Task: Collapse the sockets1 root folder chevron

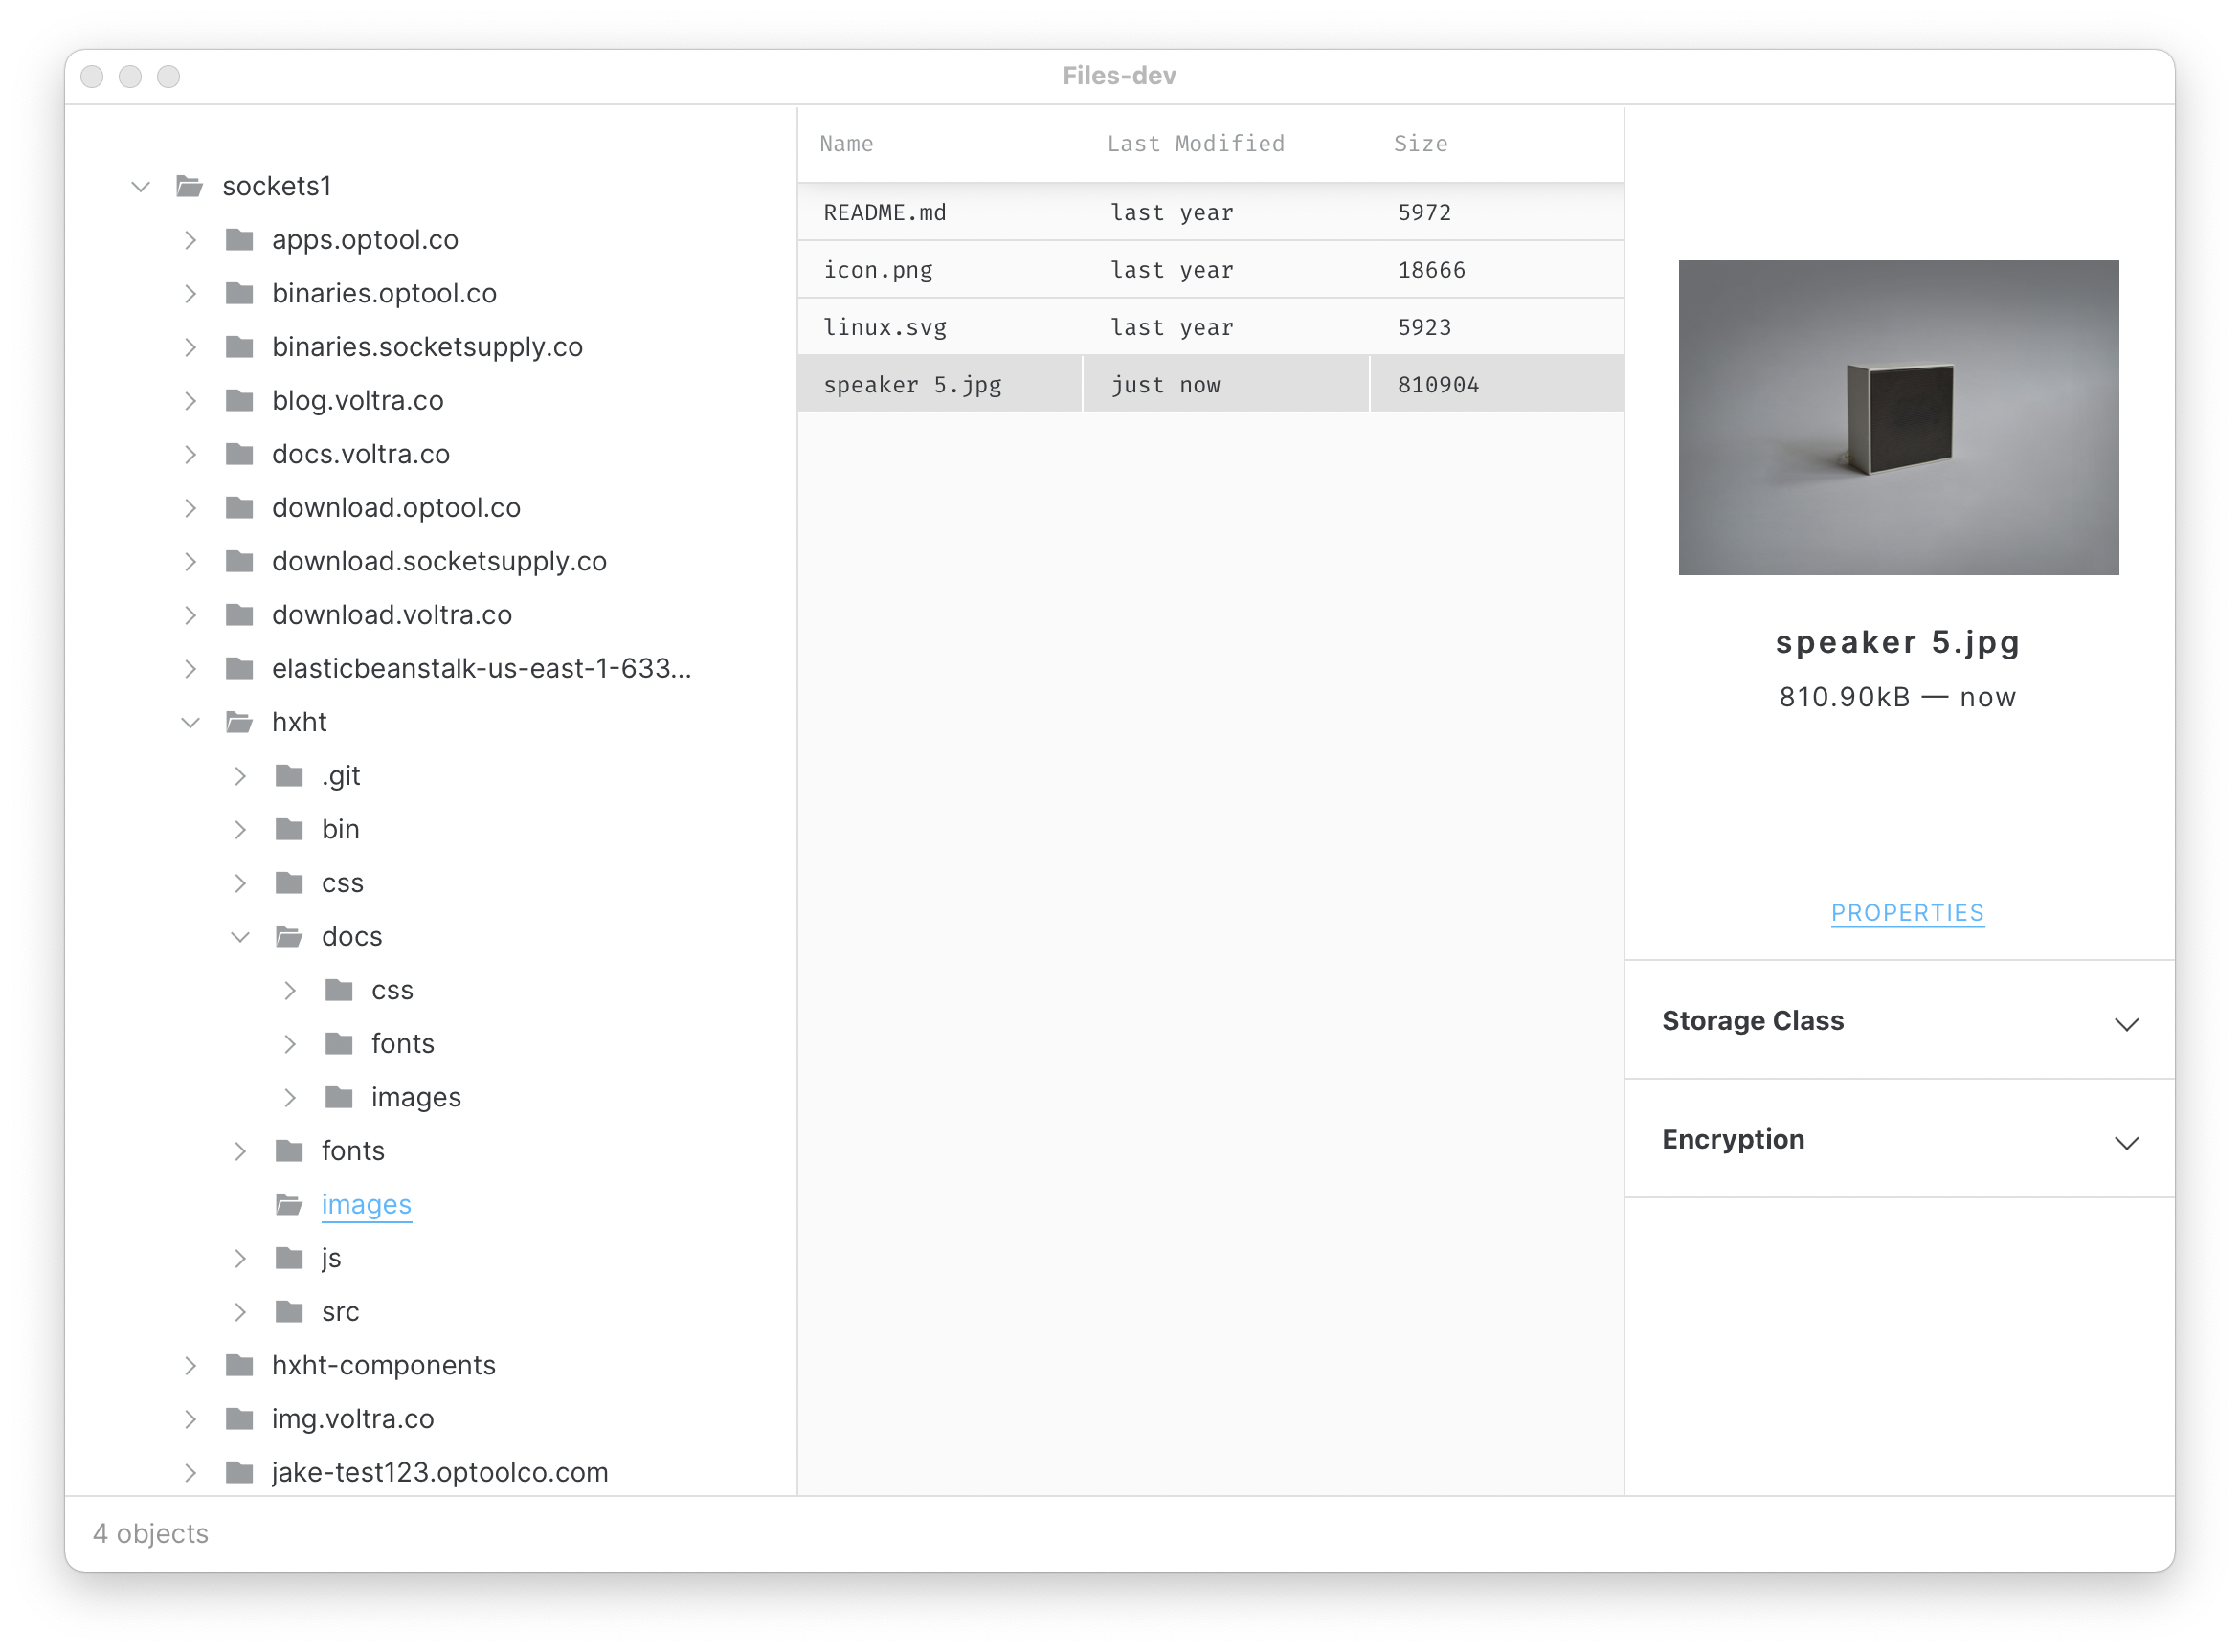Action: click(x=141, y=187)
